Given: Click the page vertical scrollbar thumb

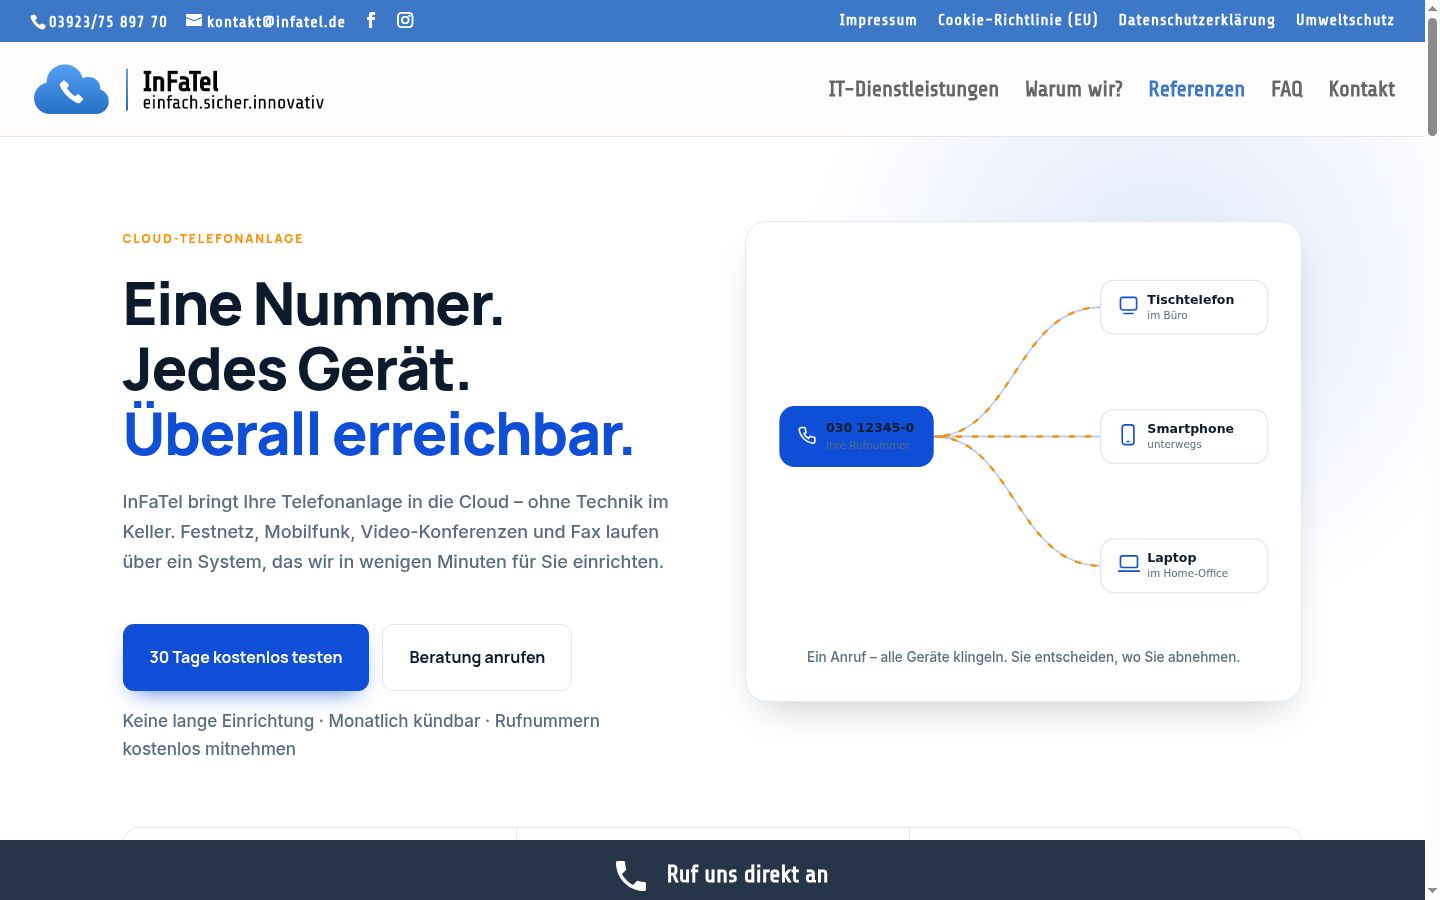Looking at the screenshot, I should (x=1432, y=75).
